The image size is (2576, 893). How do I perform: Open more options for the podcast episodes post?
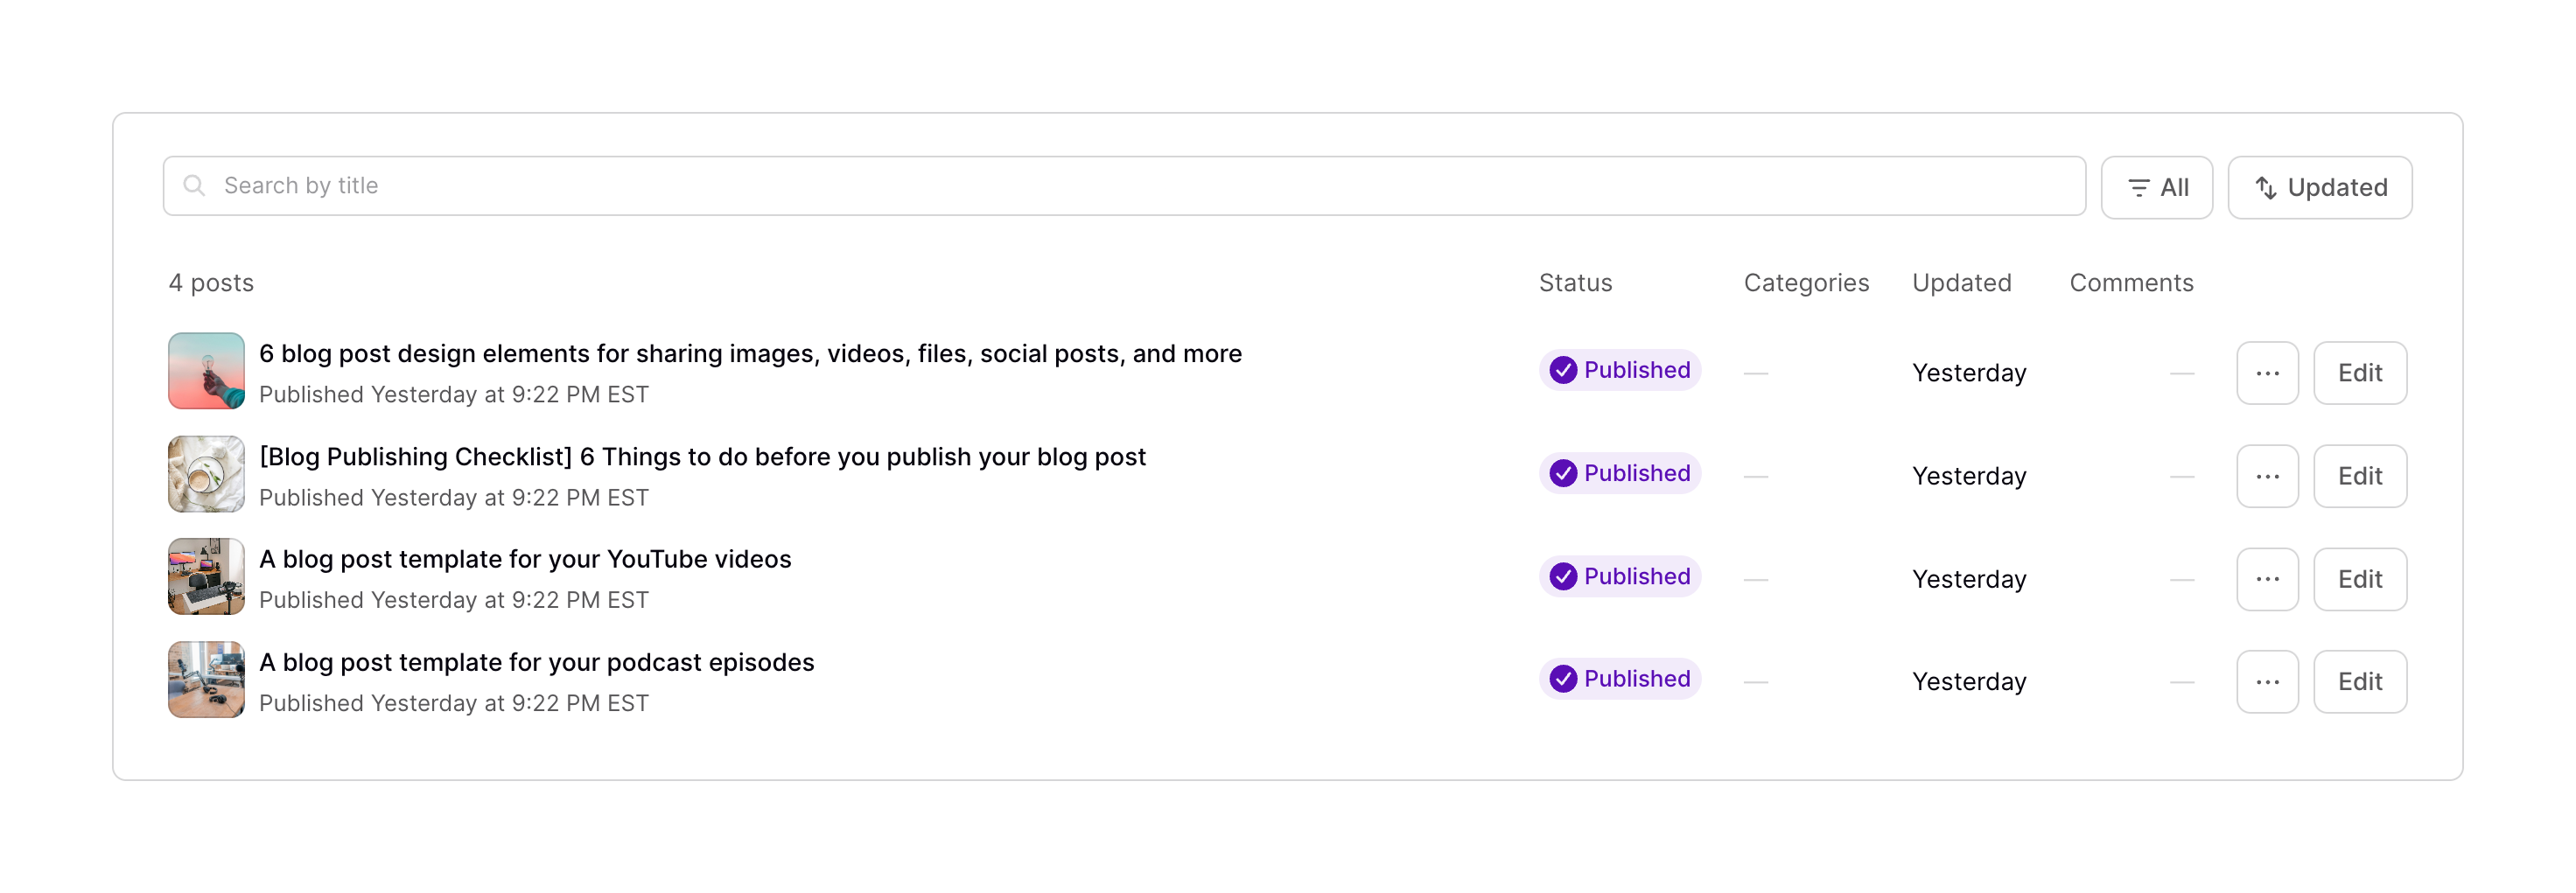2266,681
